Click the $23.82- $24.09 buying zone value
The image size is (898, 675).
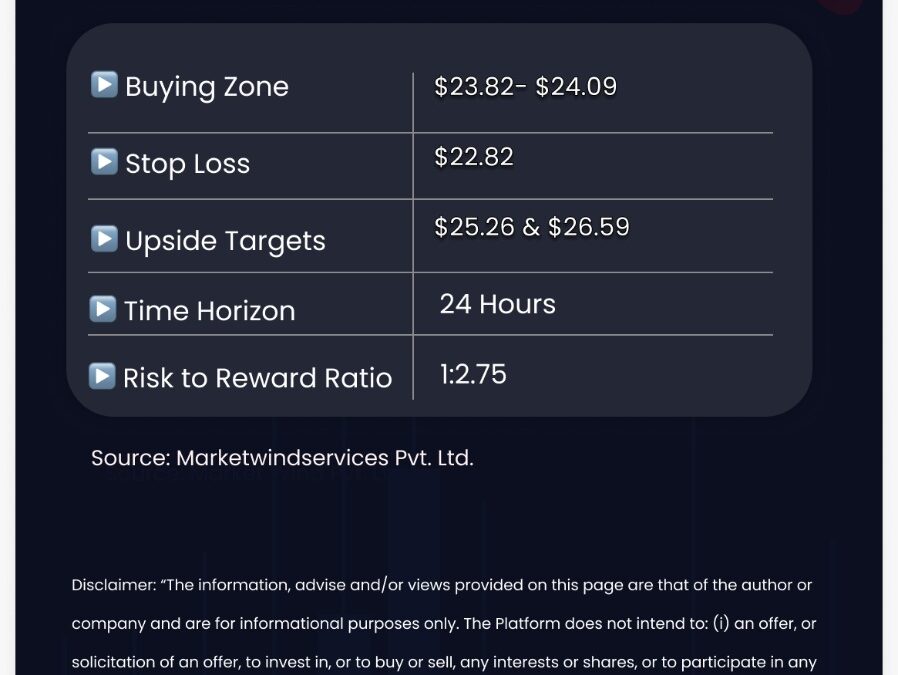526,86
